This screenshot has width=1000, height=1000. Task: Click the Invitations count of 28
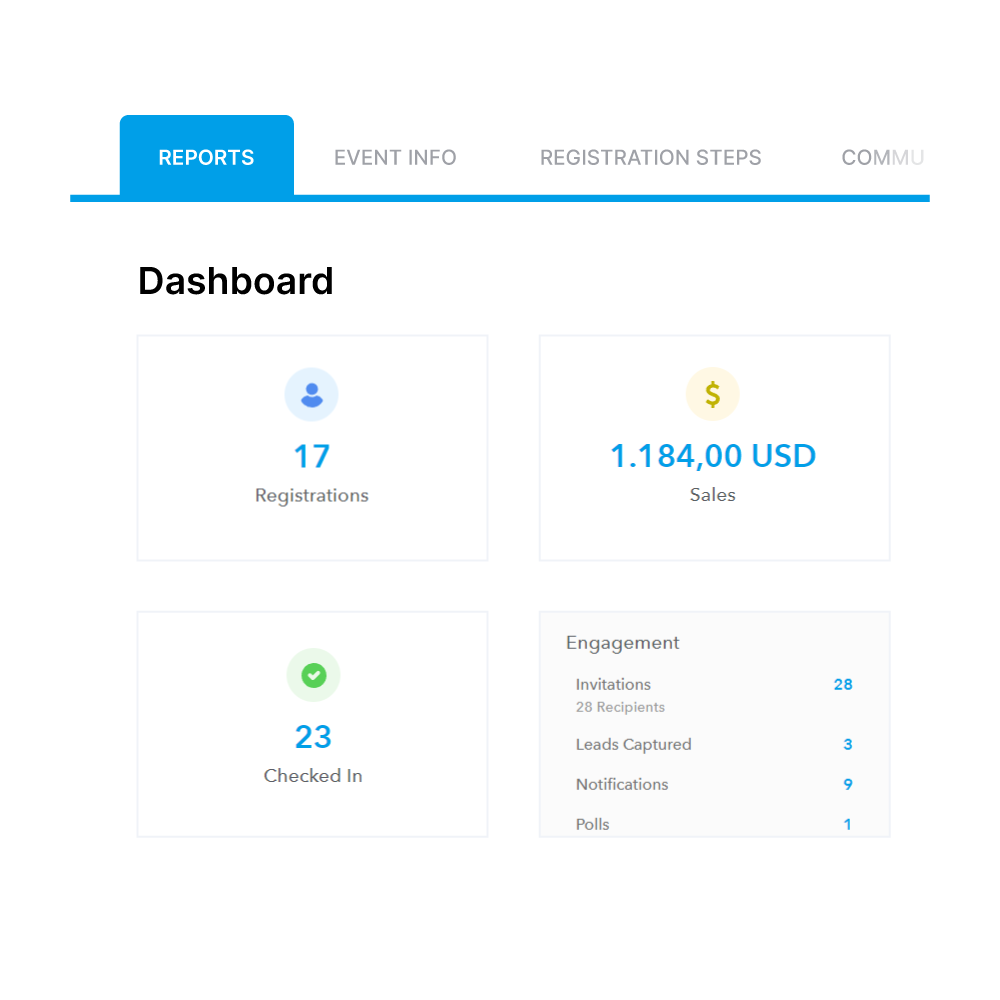pos(843,684)
